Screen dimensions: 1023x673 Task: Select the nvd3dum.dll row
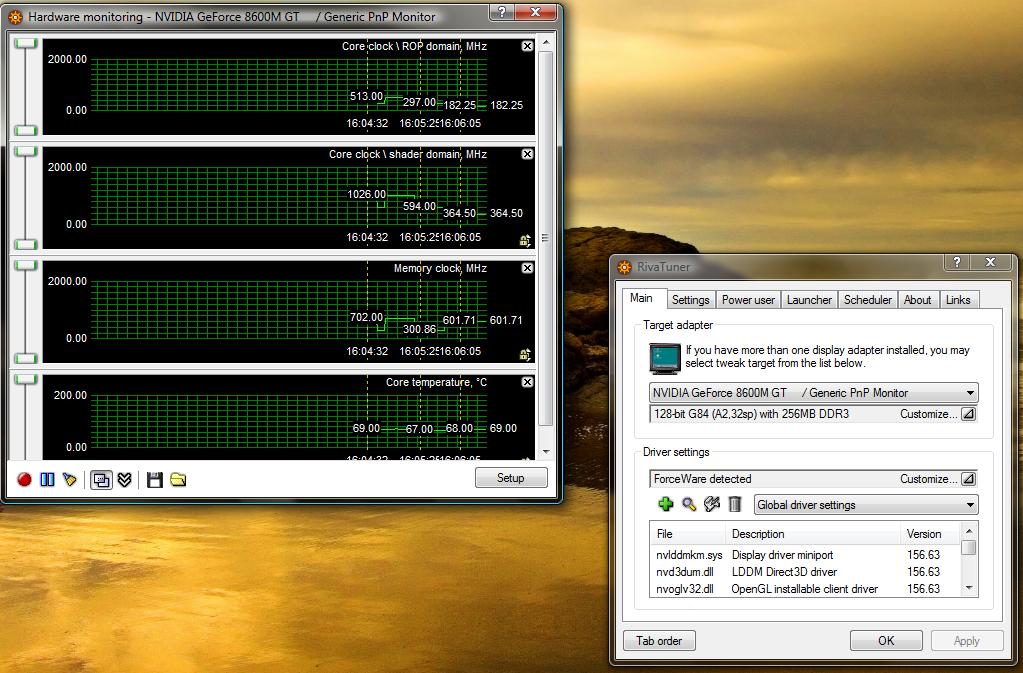805,572
